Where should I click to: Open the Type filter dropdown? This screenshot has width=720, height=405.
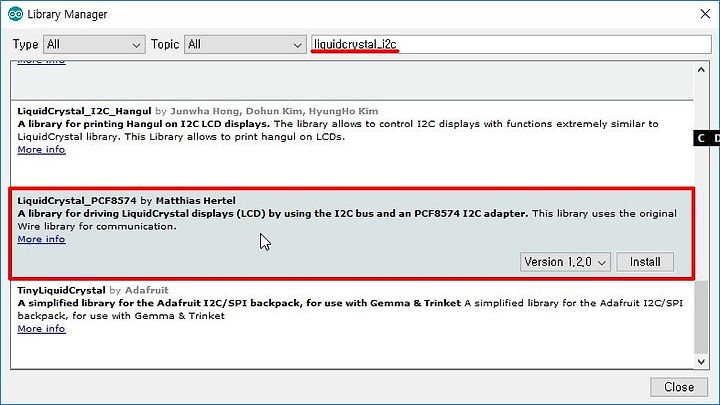94,45
